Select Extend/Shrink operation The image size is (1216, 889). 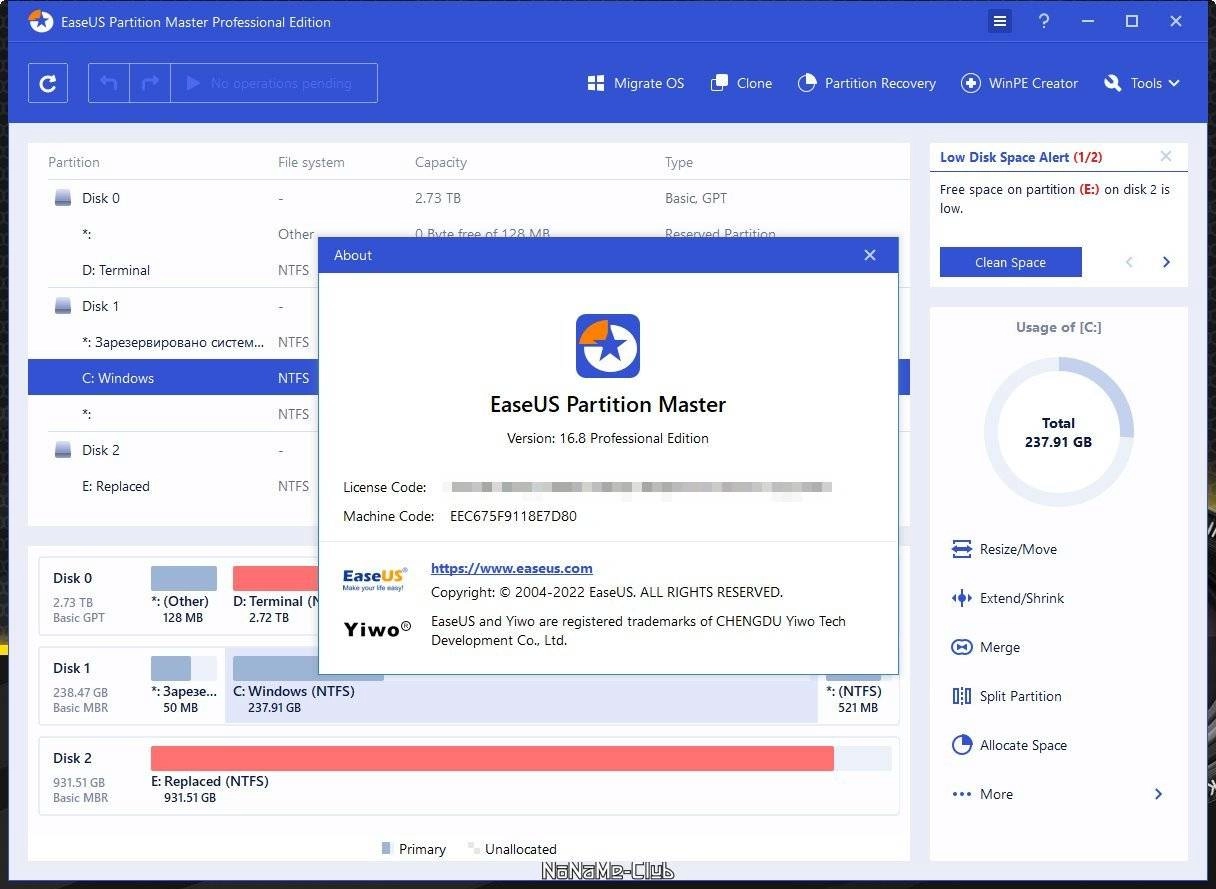[1008, 598]
